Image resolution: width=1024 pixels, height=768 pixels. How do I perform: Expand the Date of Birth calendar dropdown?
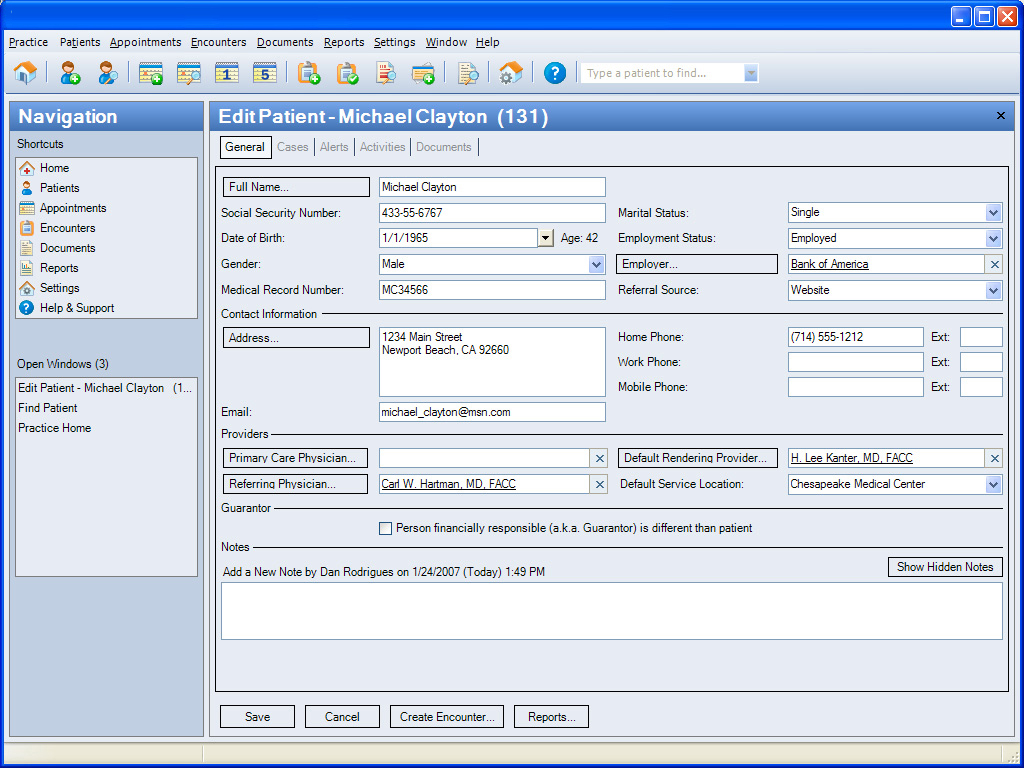[x=546, y=238]
